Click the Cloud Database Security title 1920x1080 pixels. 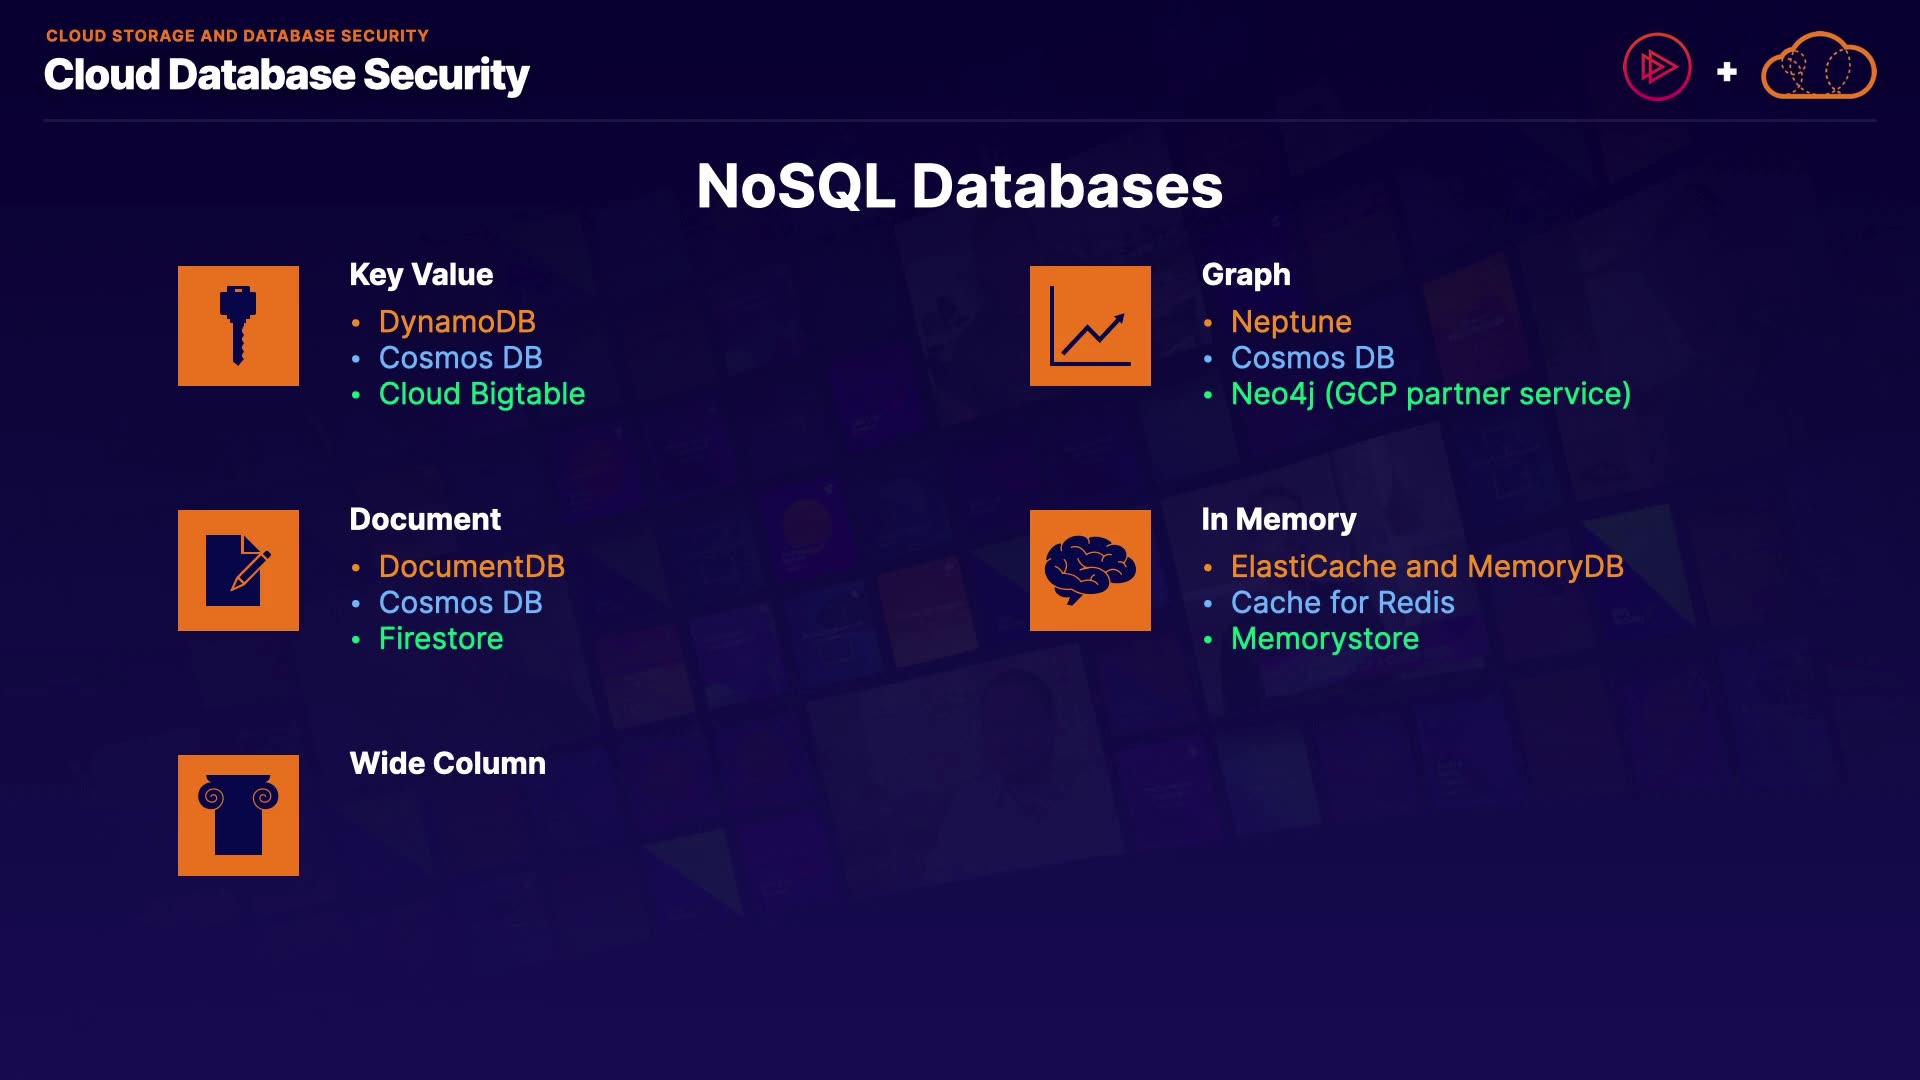287,75
